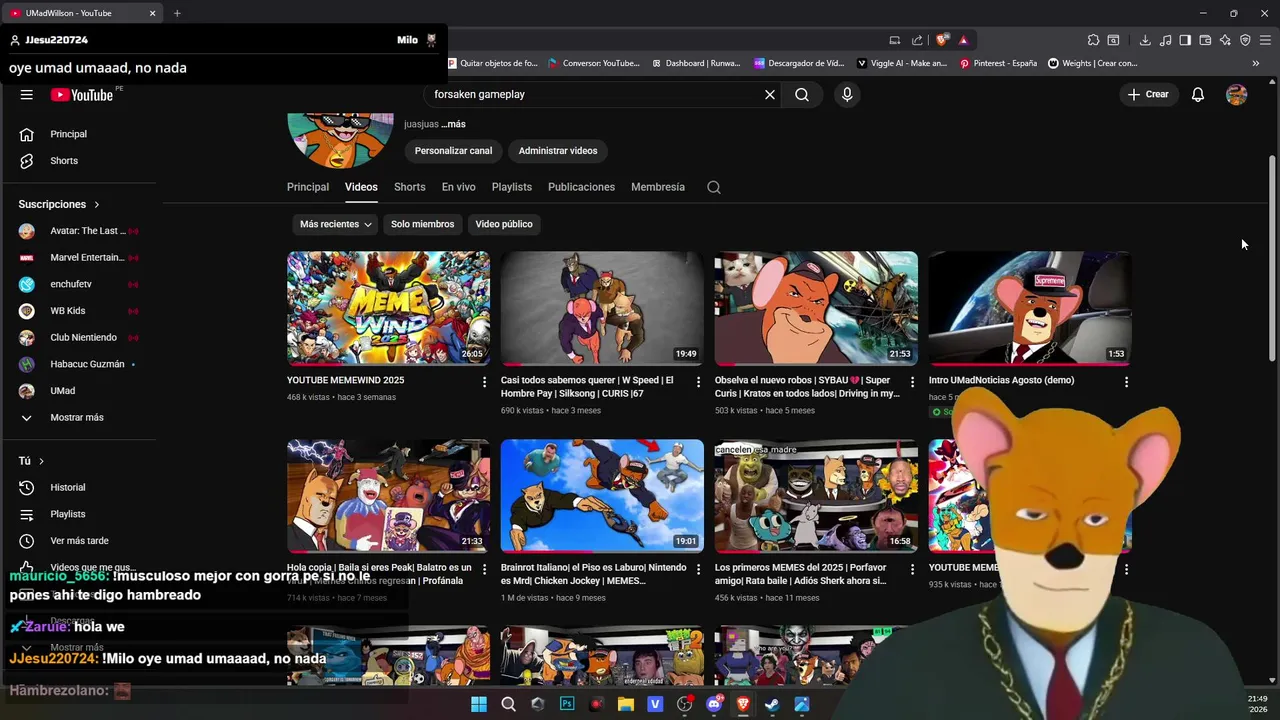Switch to the Shorts channel tab

(x=410, y=187)
